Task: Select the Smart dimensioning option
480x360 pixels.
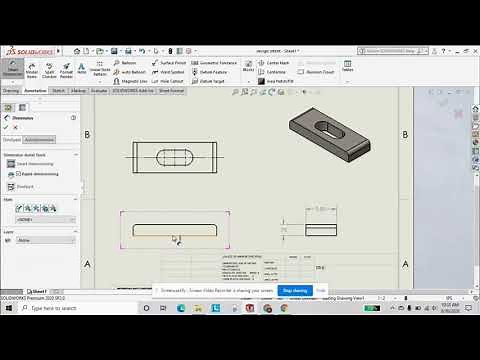Action: [x=30, y=164]
